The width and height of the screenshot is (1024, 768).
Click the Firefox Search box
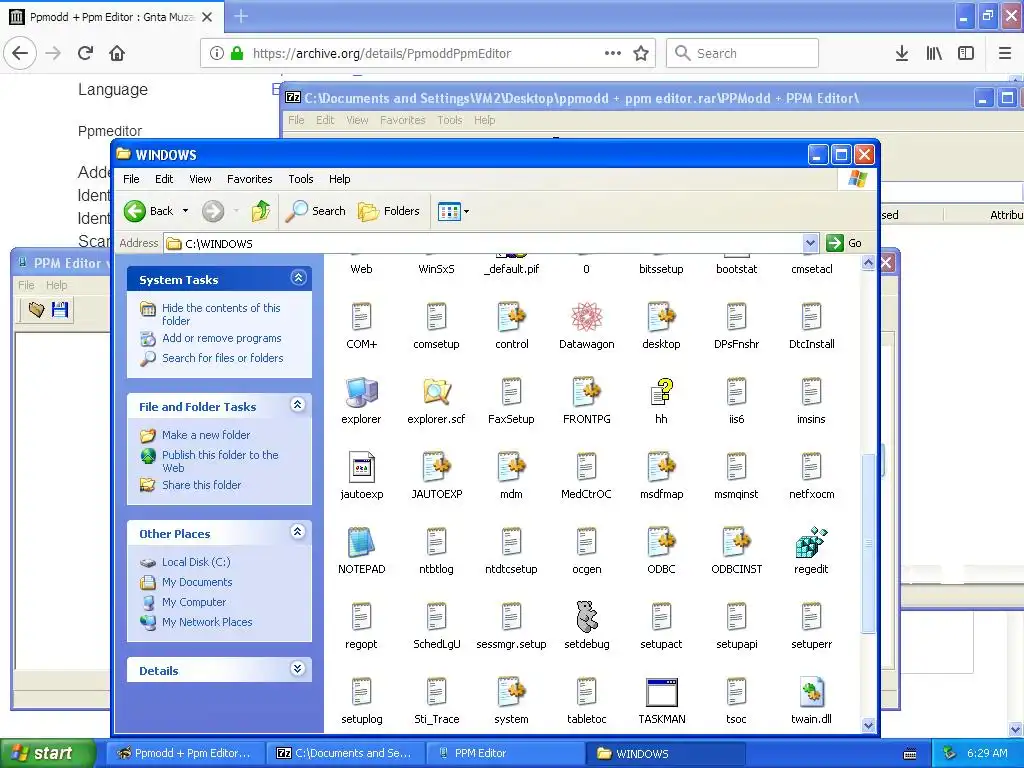[x=743, y=53]
